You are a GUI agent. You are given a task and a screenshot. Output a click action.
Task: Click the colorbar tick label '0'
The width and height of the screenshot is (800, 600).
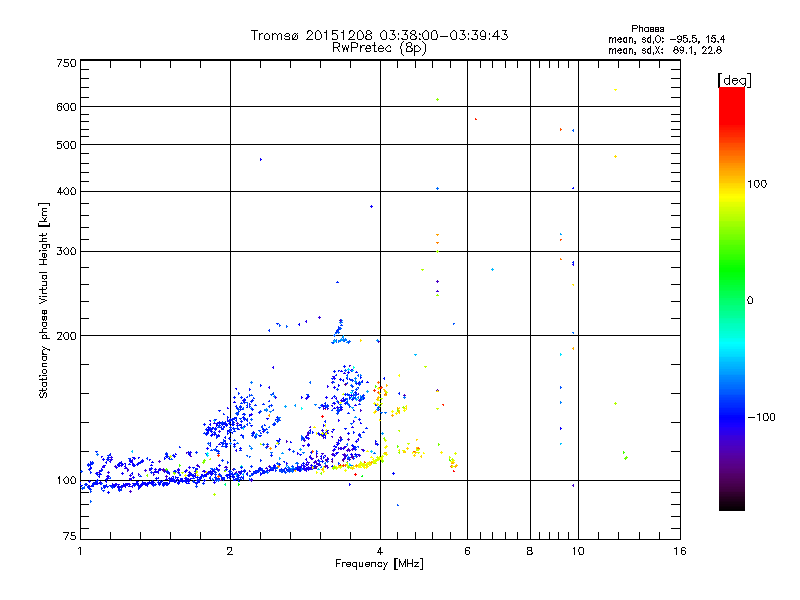(x=750, y=301)
